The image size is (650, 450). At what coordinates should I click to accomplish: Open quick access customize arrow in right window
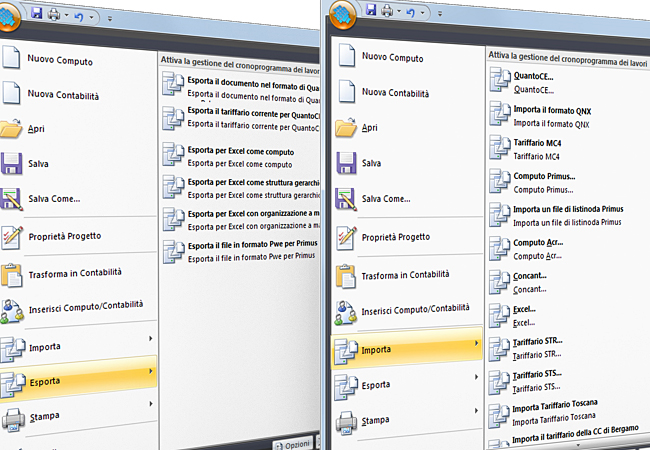click(440, 14)
